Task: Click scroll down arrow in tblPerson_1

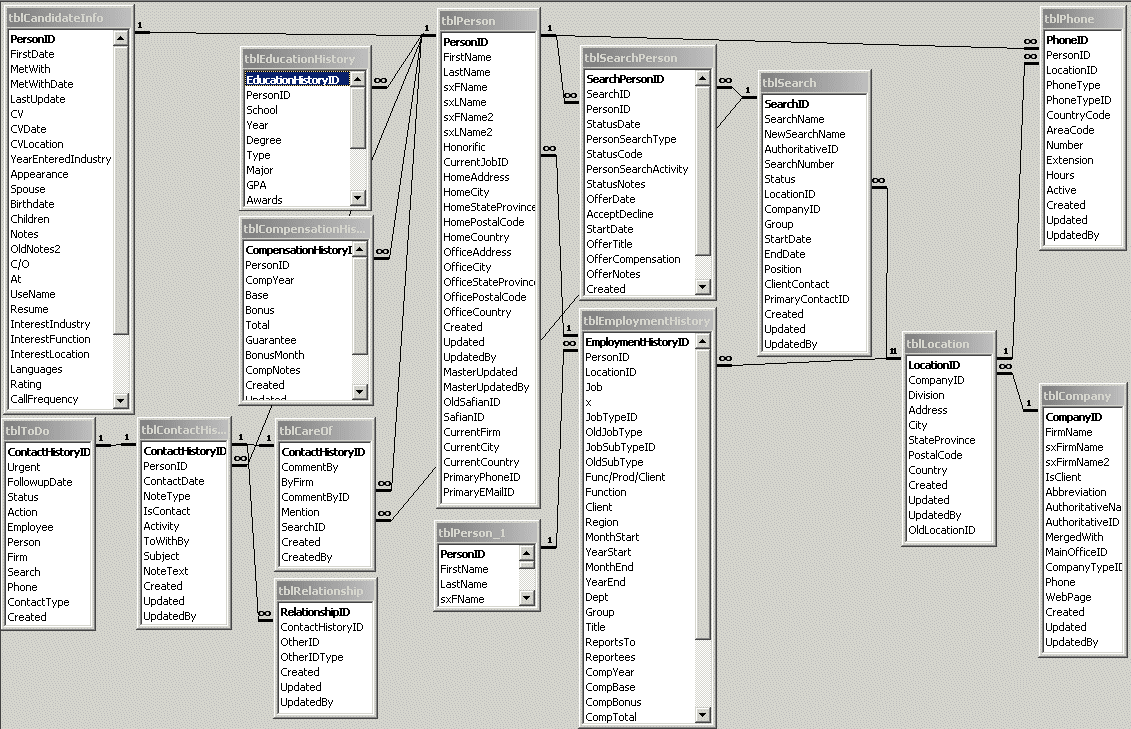Action: [x=527, y=598]
